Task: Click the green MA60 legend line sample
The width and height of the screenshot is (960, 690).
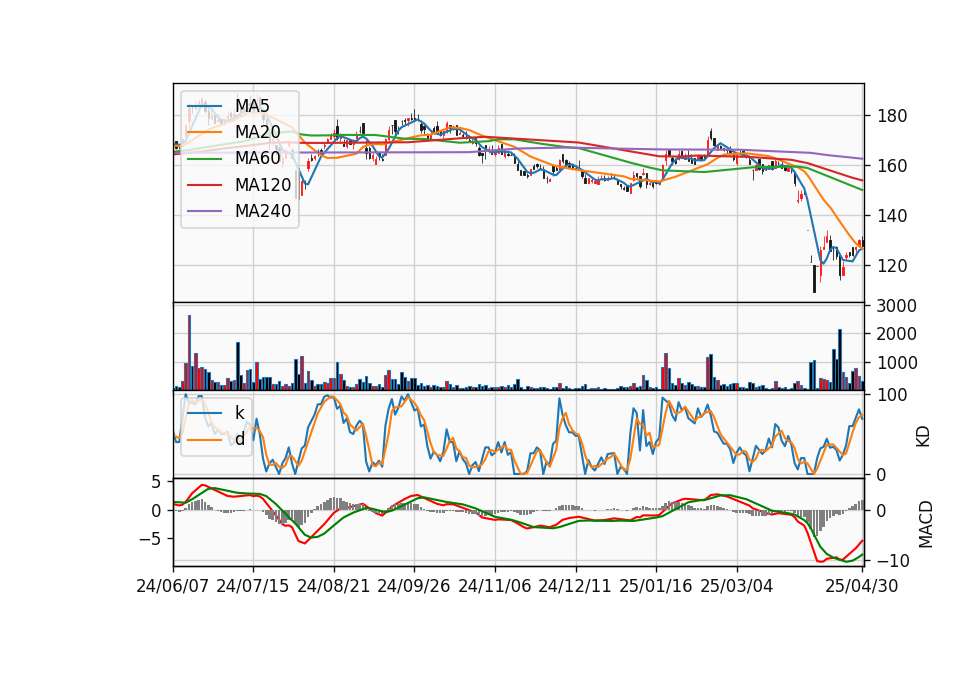Action: [x=205, y=159]
